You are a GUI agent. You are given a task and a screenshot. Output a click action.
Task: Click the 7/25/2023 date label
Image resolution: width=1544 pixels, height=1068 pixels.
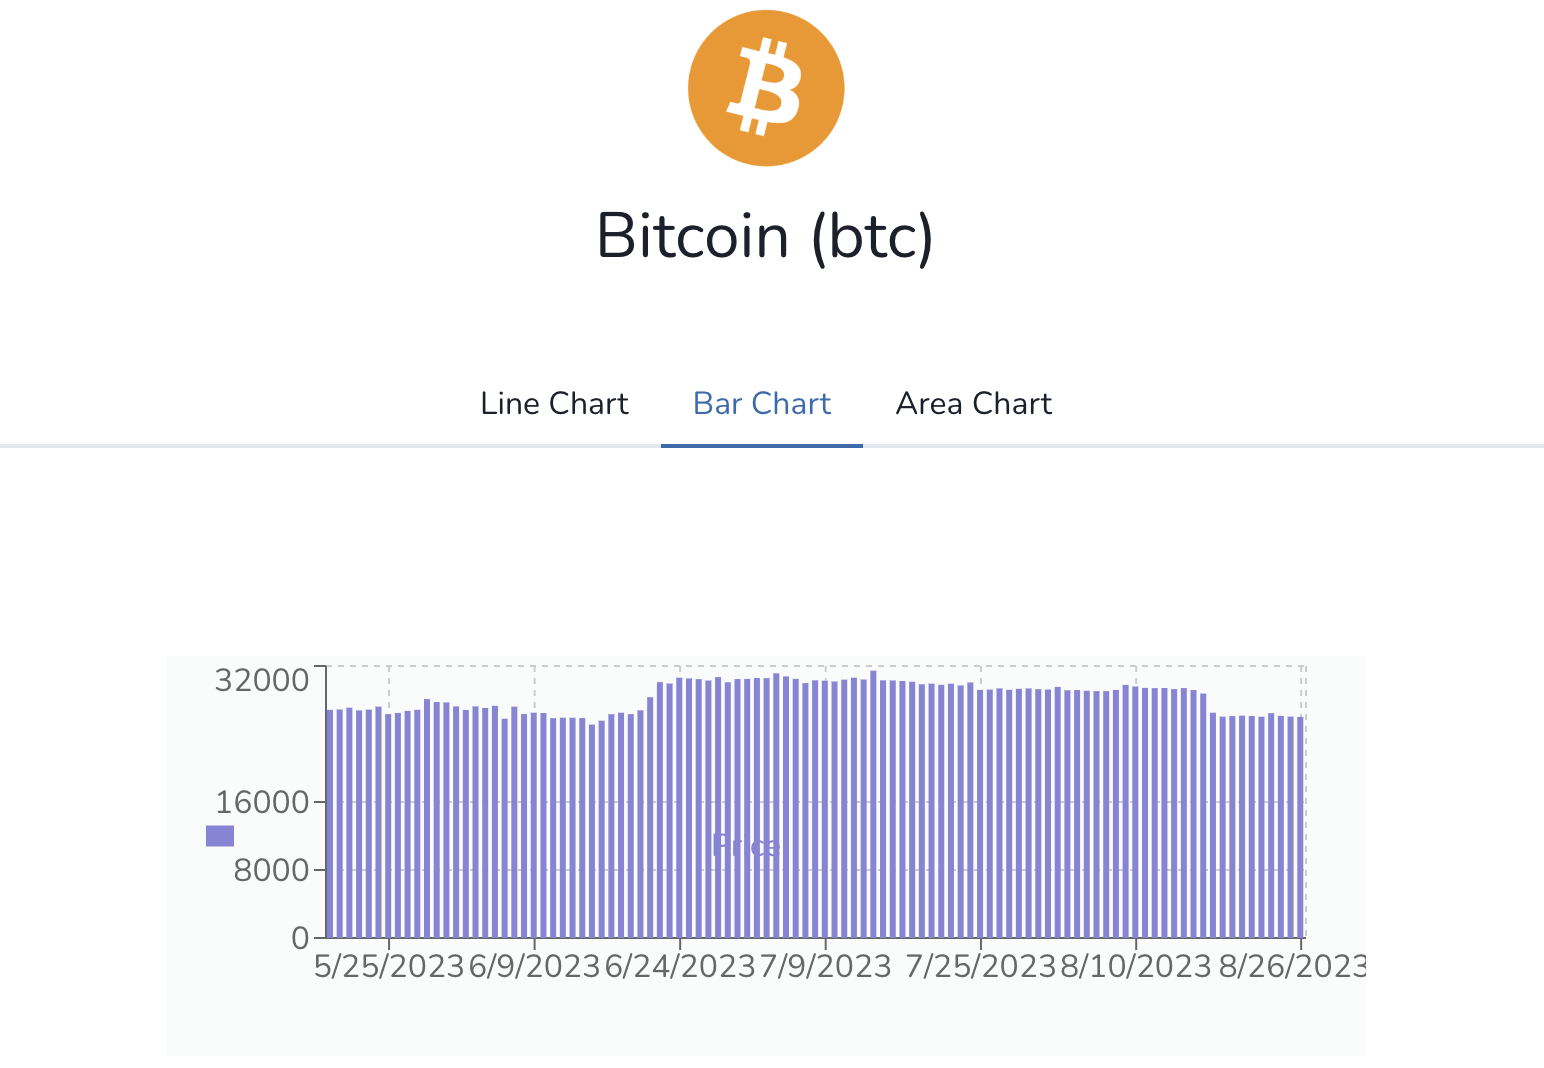pyautogui.click(x=980, y=967)
